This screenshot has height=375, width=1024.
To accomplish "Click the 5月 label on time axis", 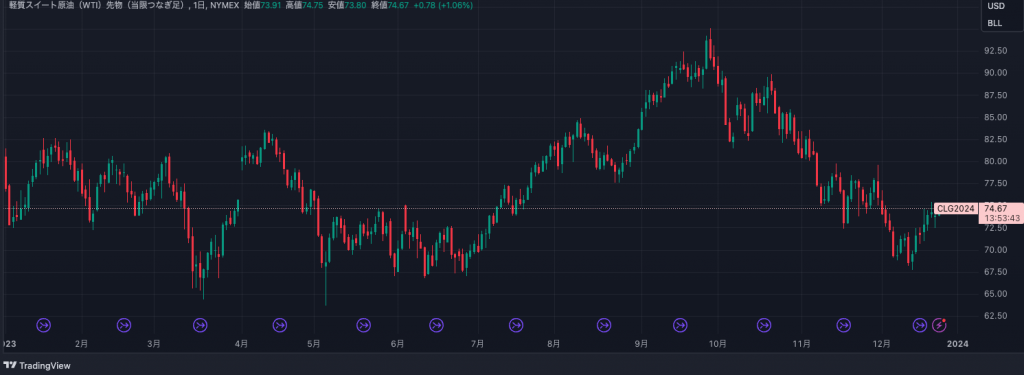I will (314, 343).
